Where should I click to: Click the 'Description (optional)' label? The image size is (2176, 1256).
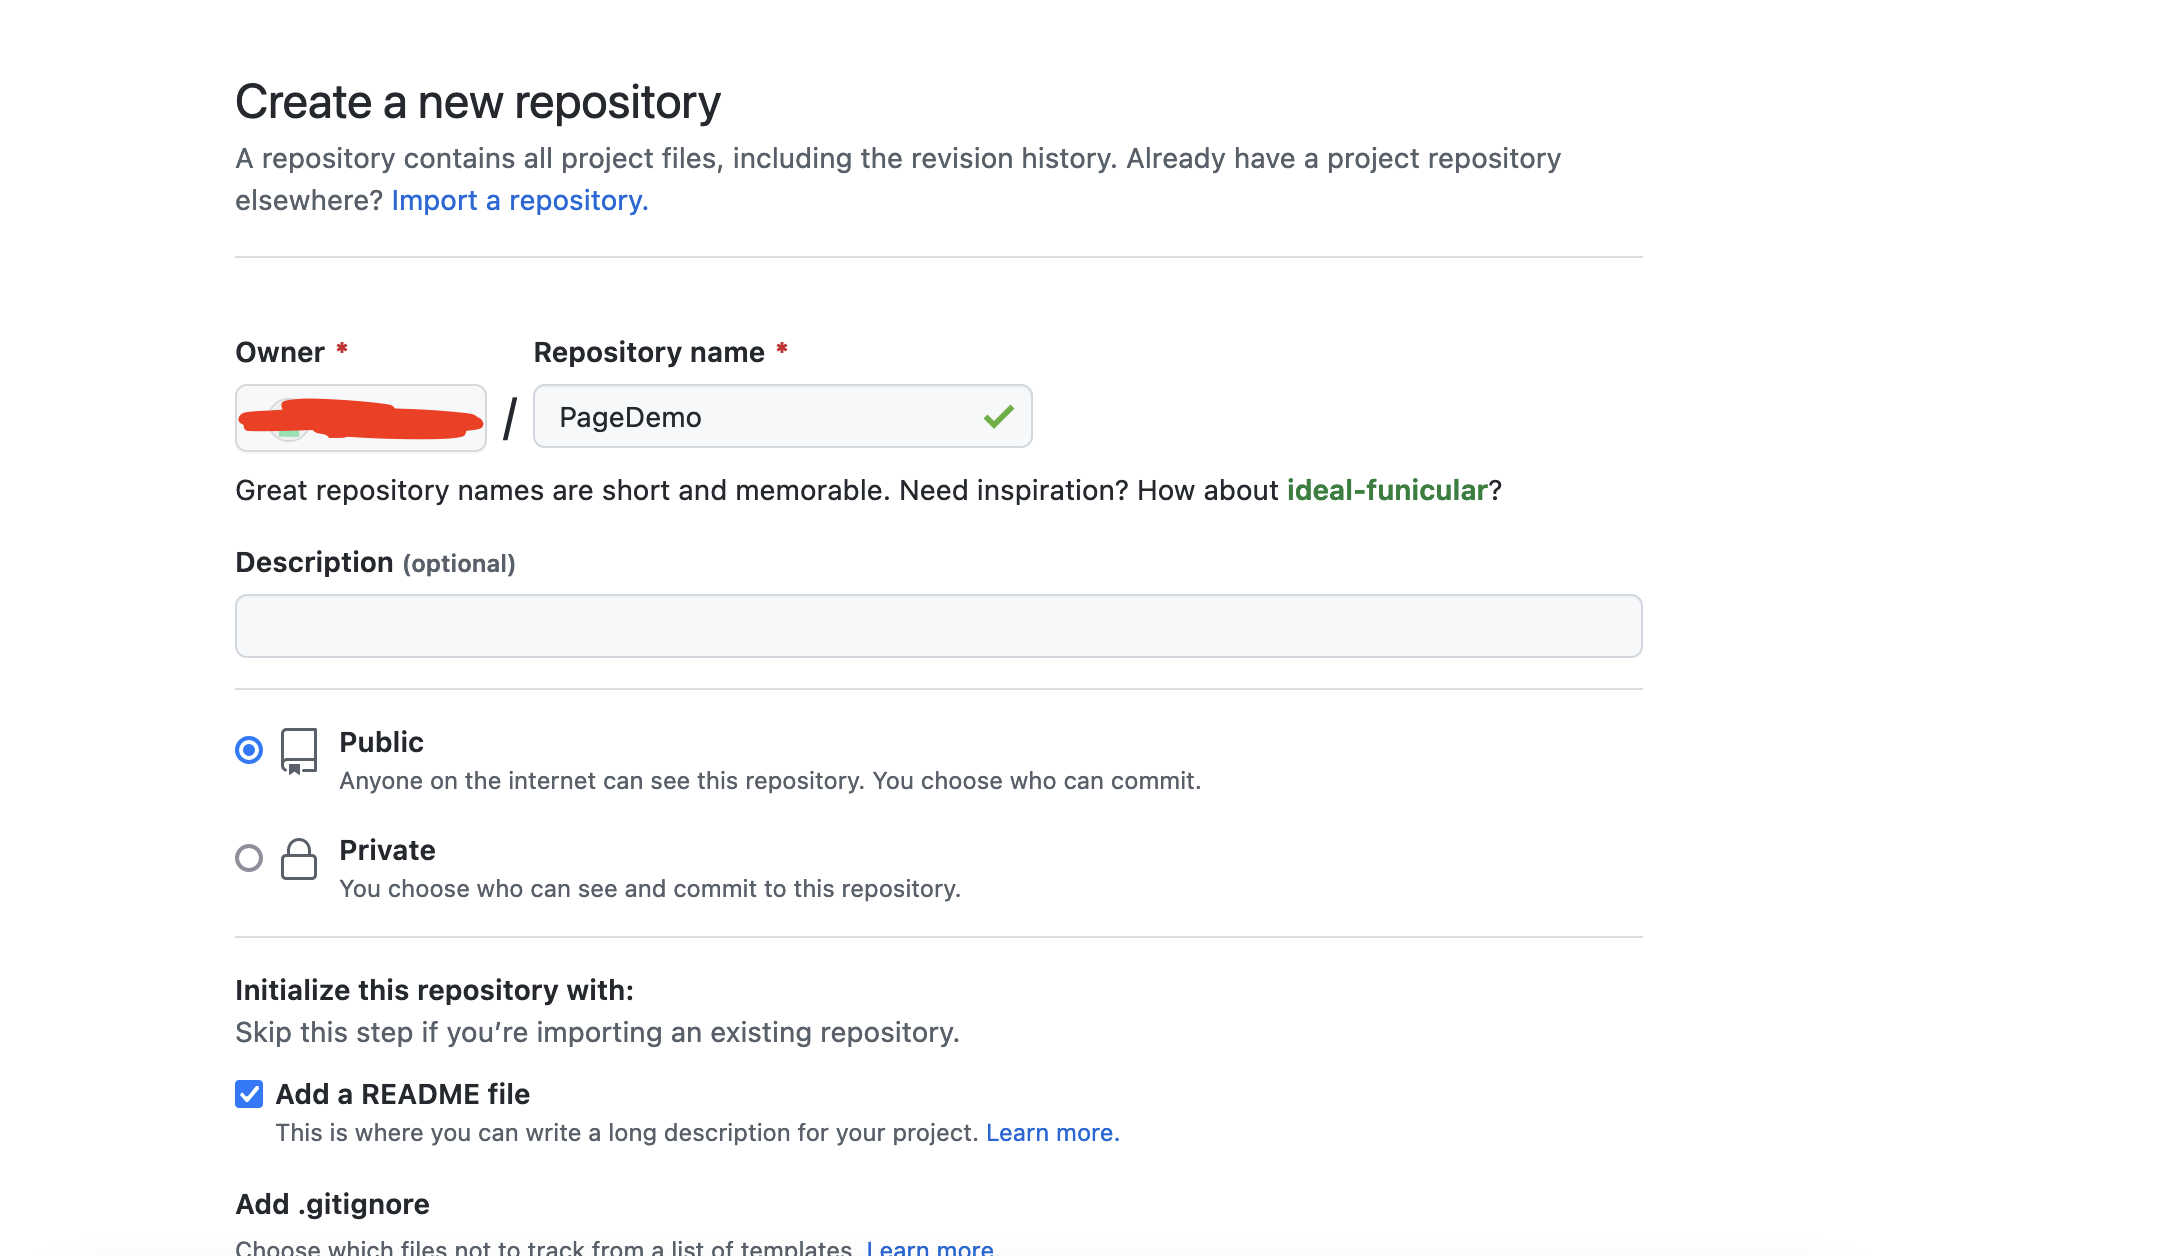[374, 563]
